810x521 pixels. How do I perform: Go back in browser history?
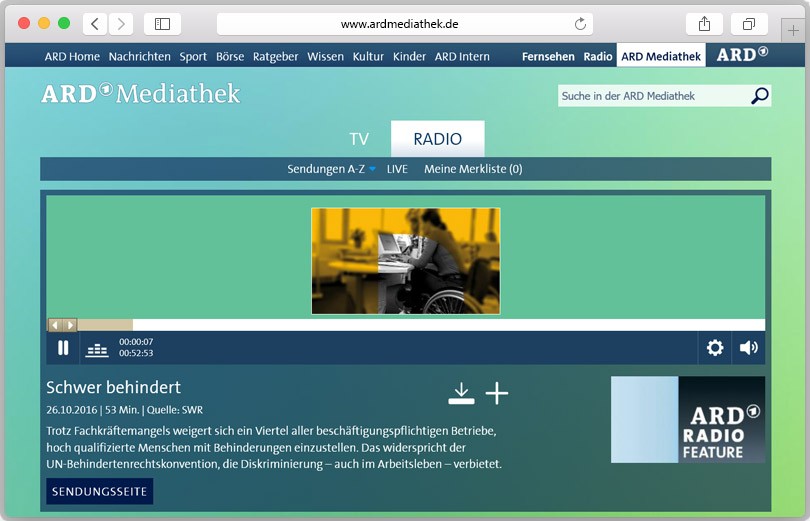click(x=95, y=24)
